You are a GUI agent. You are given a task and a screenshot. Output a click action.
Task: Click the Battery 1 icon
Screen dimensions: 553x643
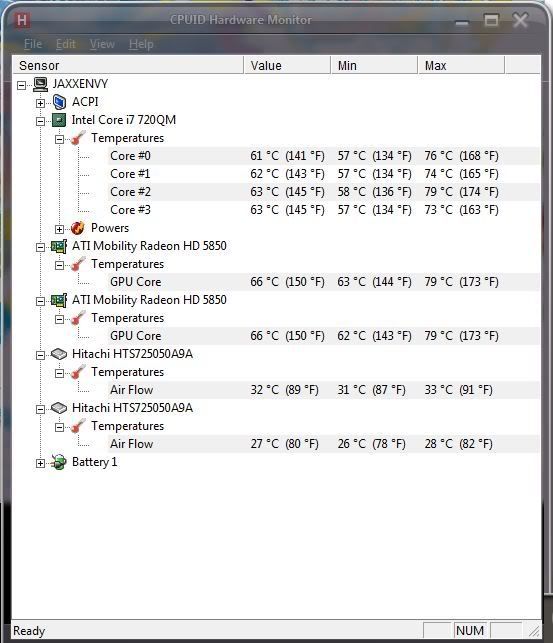tap(59, 462)
